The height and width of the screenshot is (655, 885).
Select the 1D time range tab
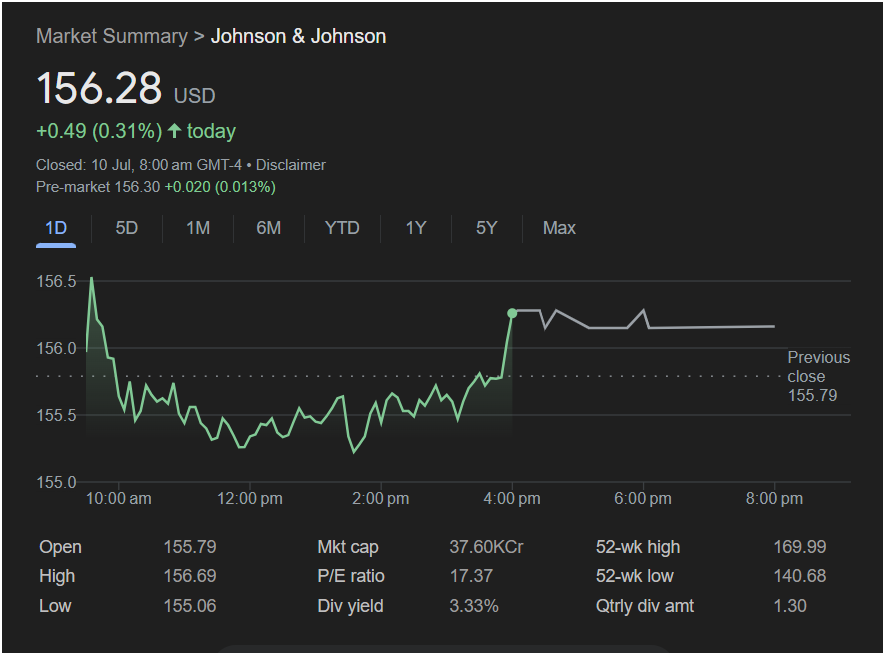(56, 228)
